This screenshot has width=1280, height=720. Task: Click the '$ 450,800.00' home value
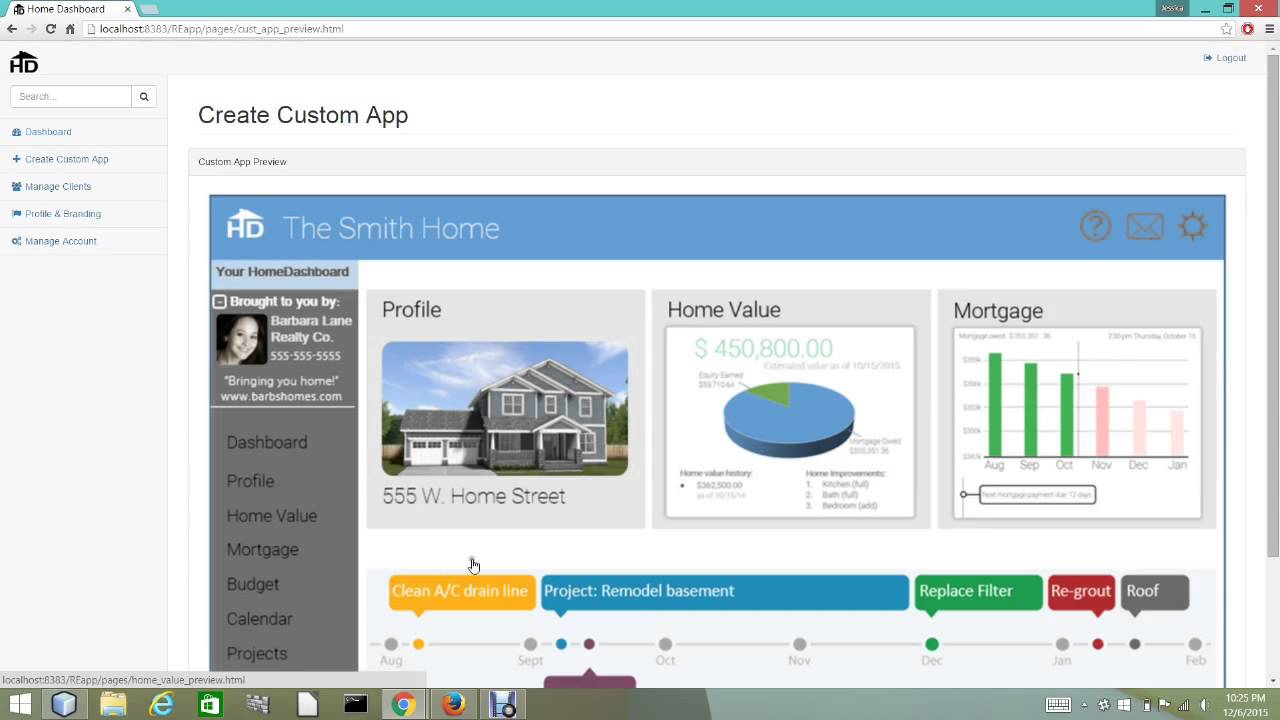(763, 348)
